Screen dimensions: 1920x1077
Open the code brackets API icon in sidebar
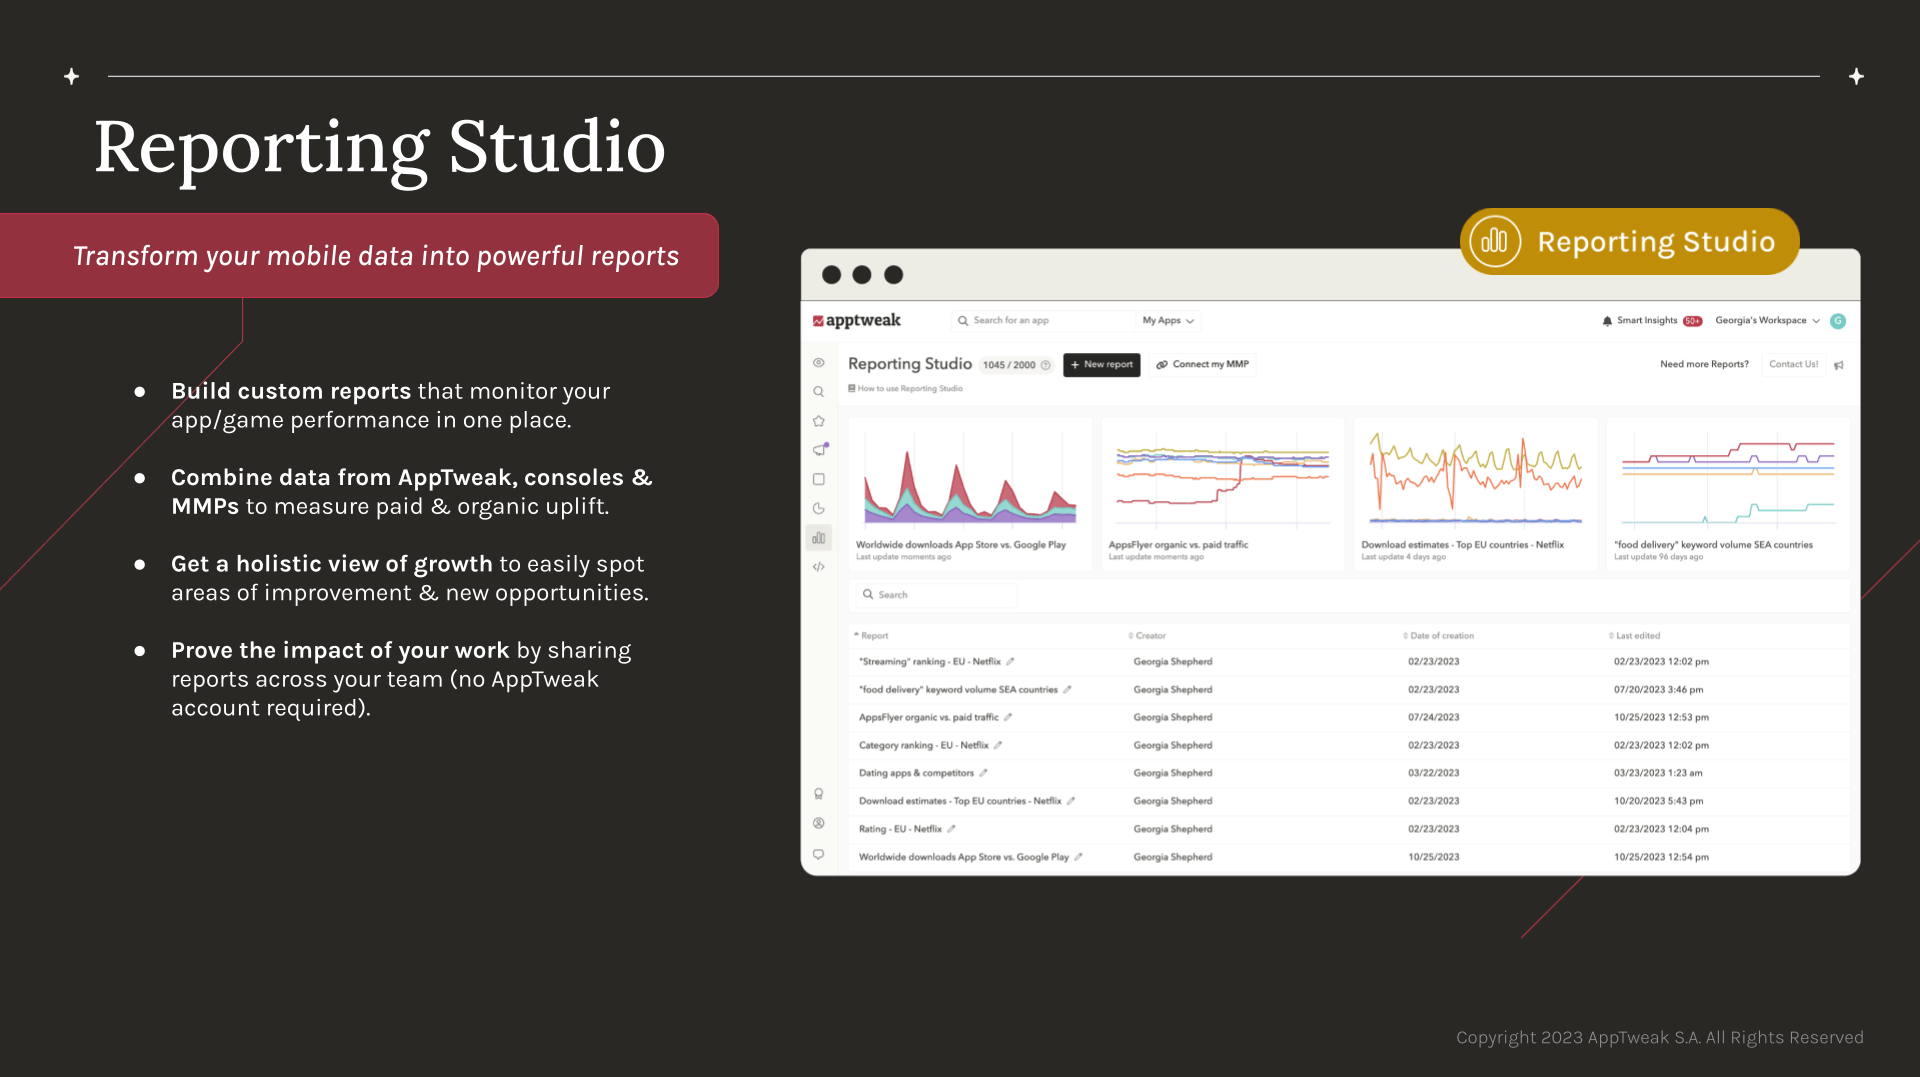click(x=819, y=567)
